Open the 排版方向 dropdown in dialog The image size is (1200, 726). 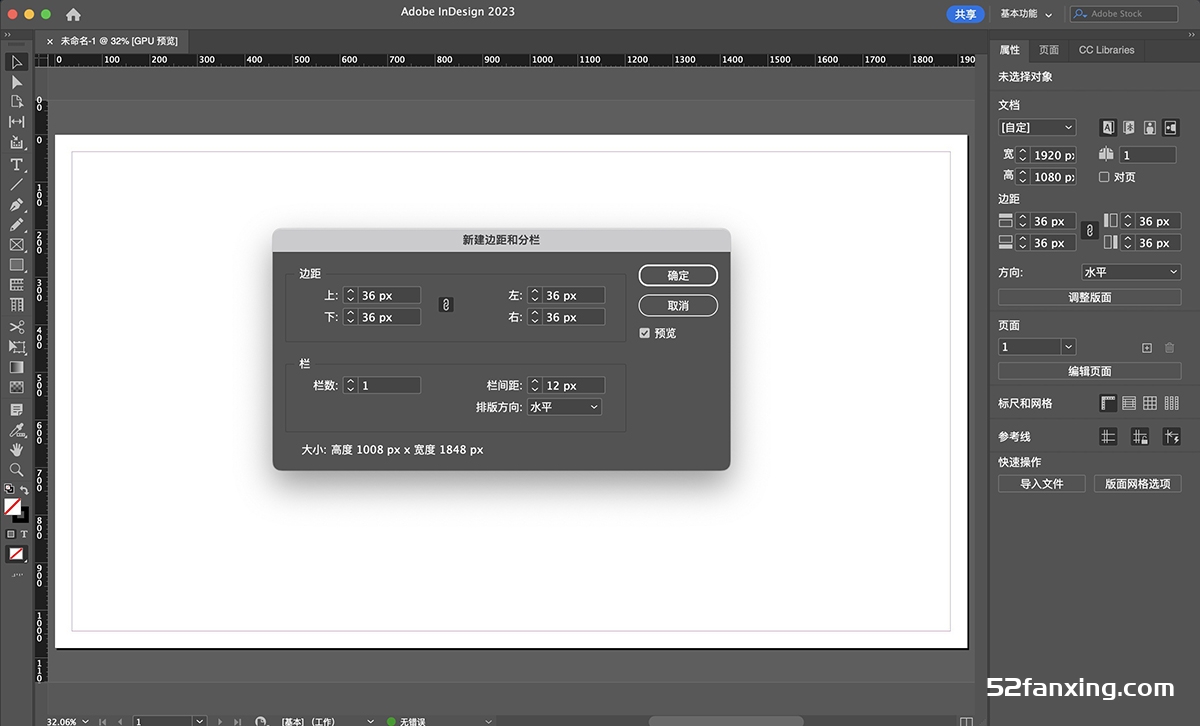pyautogui.click(x=564, y=407)
